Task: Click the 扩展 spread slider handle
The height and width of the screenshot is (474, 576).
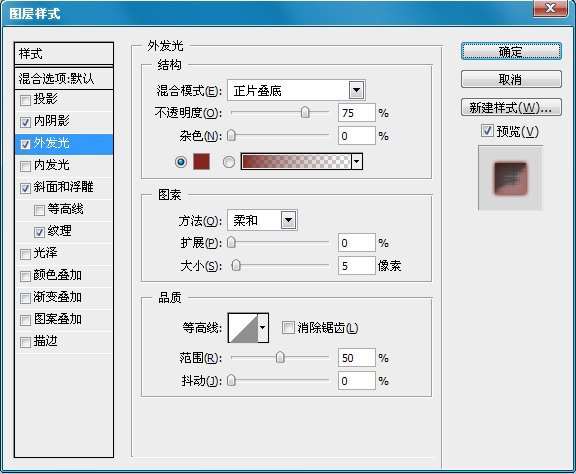Action: click(231, 243)
